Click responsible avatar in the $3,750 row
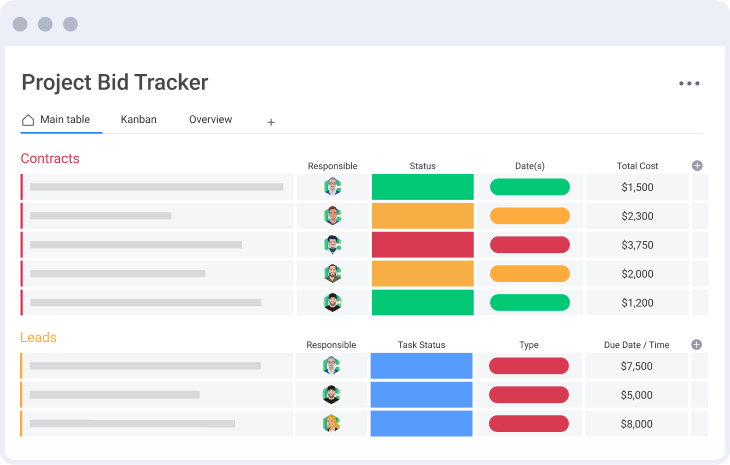Viewport: 730px width, 465px height. 332,245
